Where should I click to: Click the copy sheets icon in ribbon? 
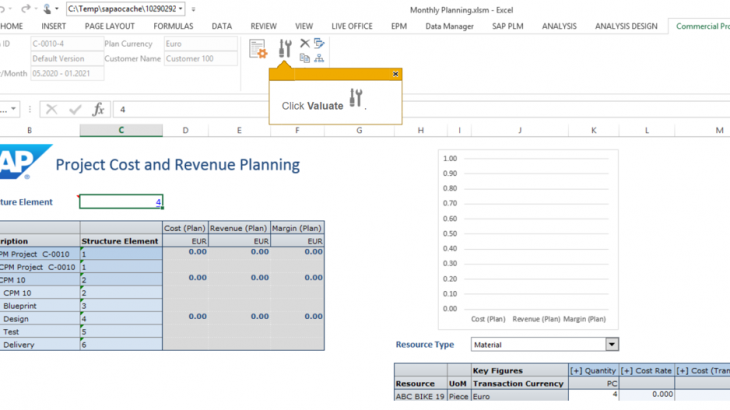click(305, 59)
